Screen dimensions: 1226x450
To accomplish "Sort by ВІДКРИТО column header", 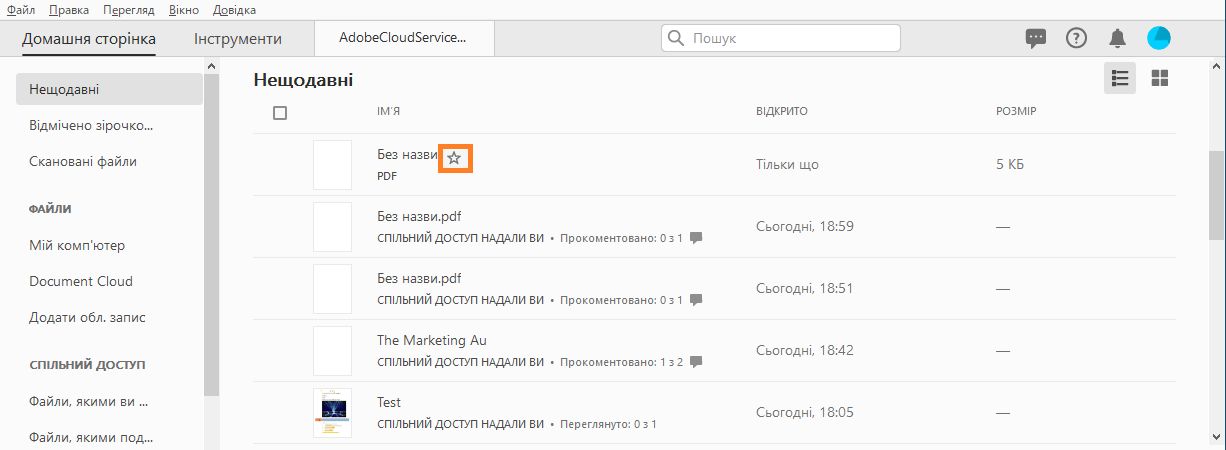I will click(x=782, y=110).
